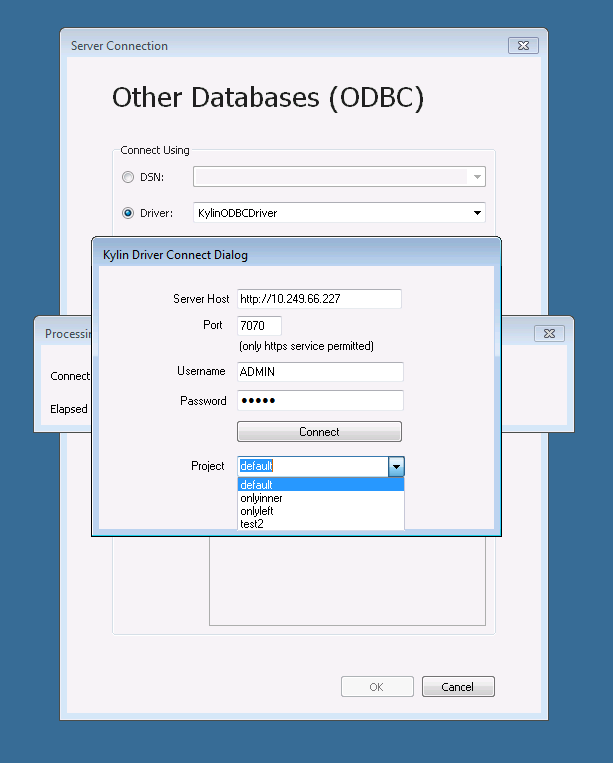Choose 'default' in the Project list

[320, 485]
